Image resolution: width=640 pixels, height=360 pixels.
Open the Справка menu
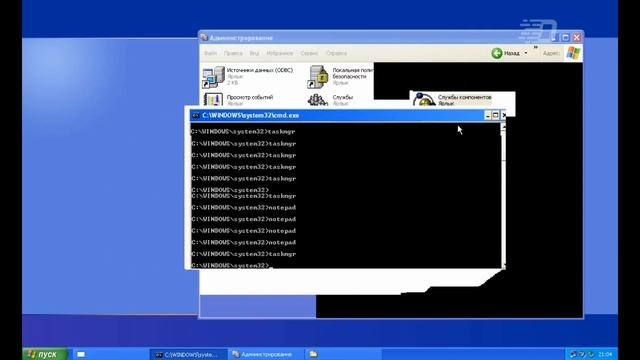(x=336, y=53)
